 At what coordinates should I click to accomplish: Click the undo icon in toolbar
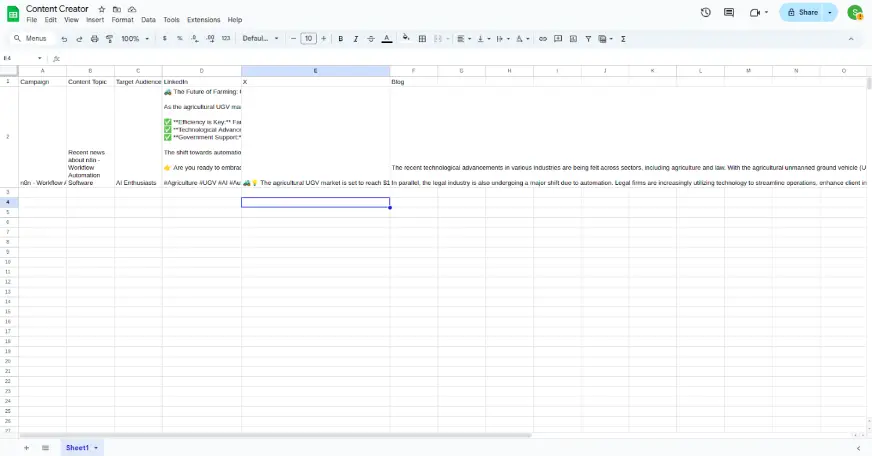coord(65,39)
